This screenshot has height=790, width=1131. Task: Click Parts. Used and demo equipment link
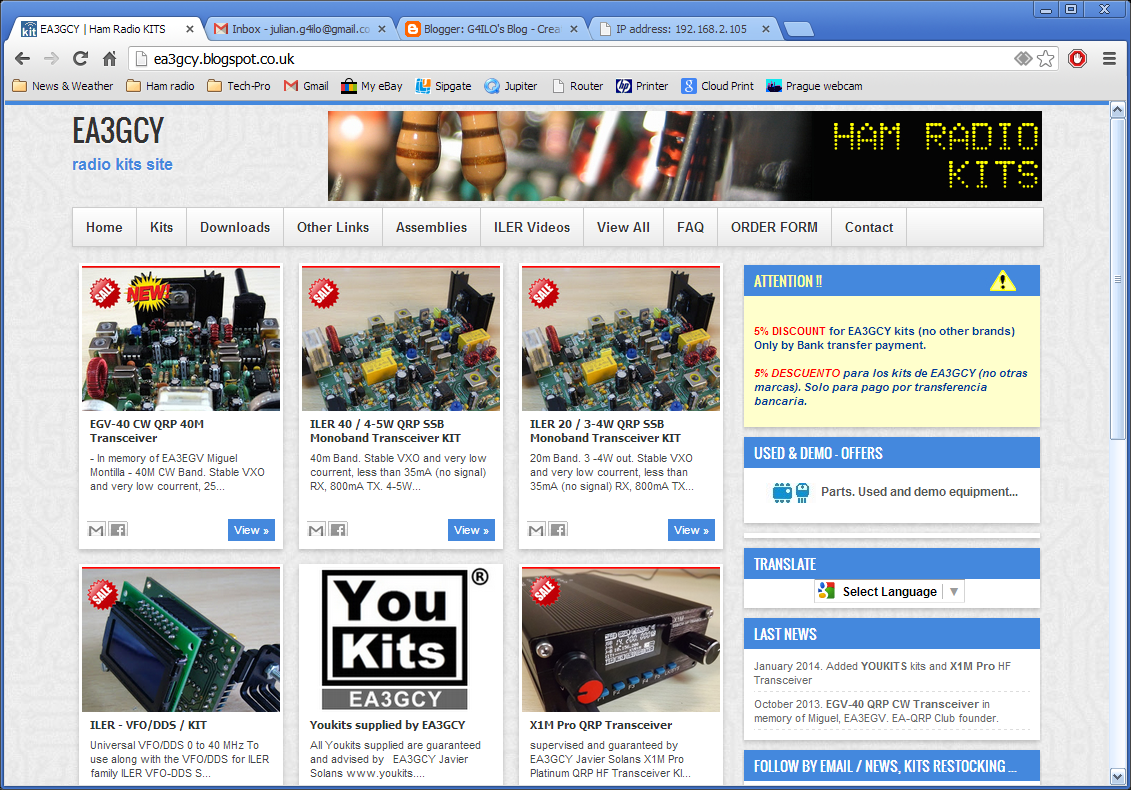coord(919,492)
